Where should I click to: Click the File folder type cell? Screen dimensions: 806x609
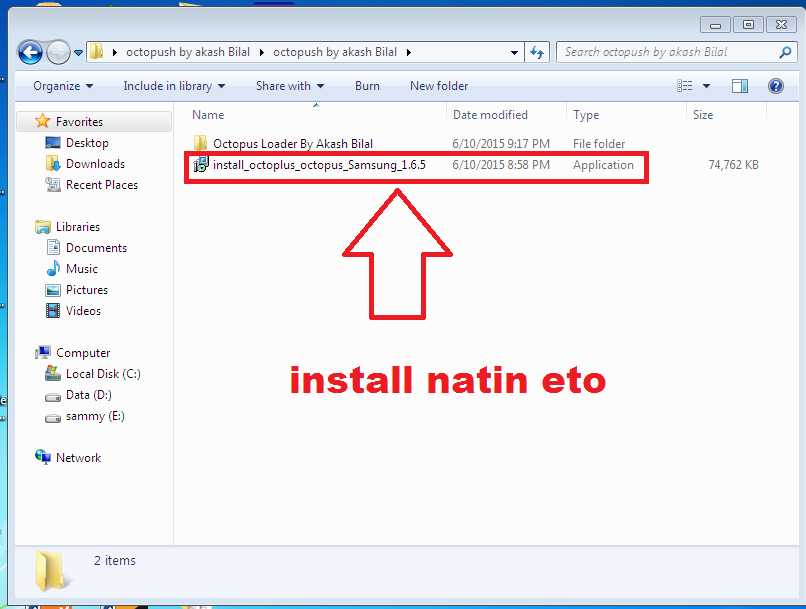[x=599, y=143]
